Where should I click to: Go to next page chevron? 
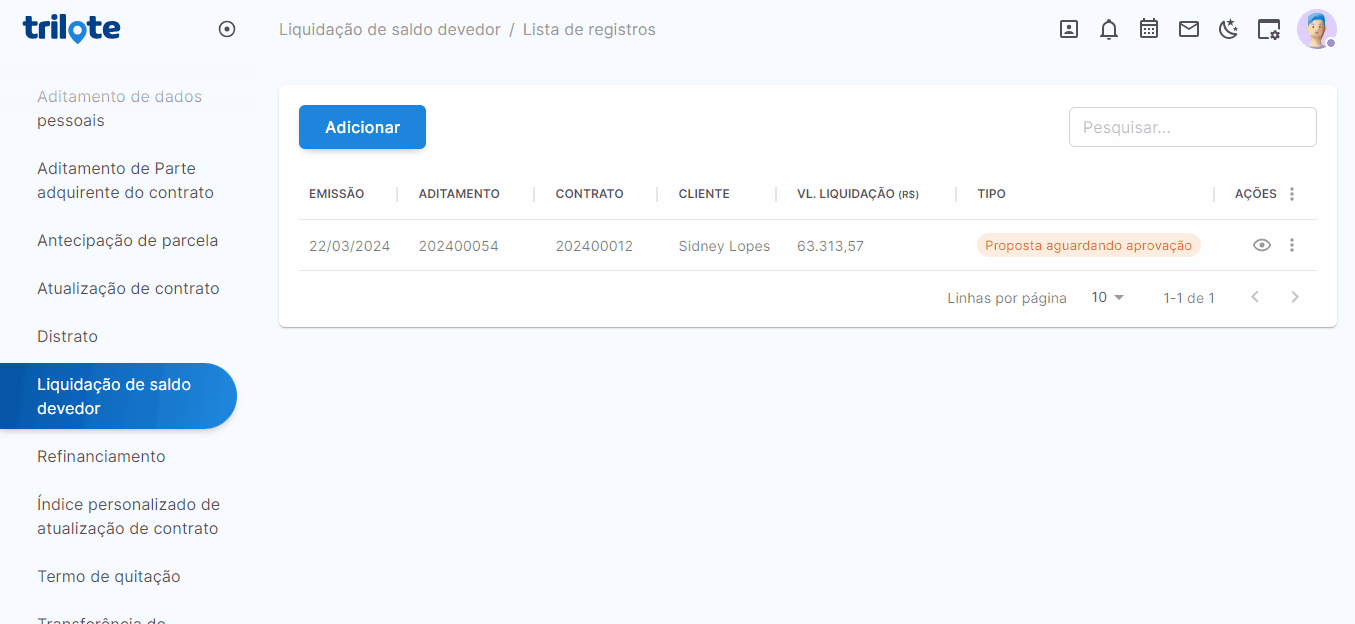(1295, 297)
